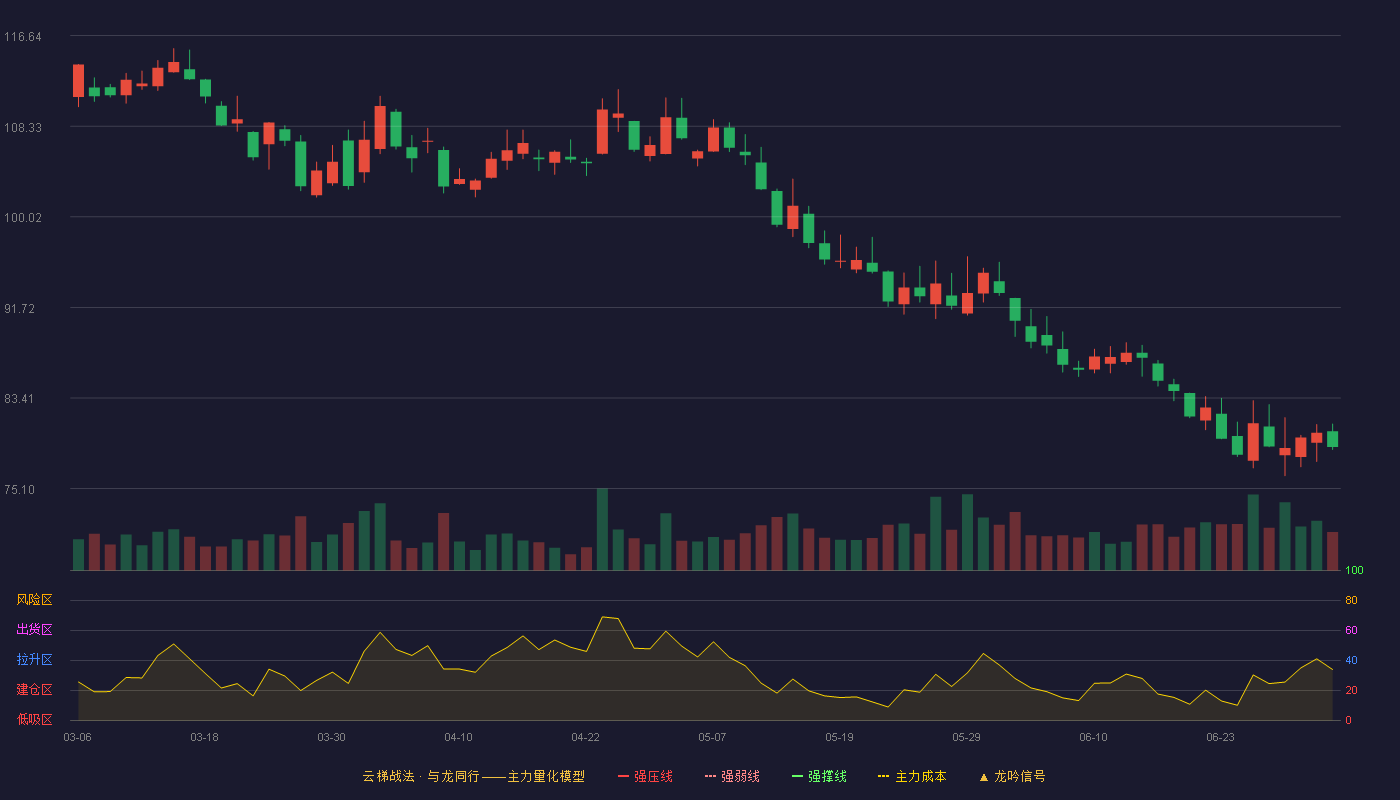Click the green 100 indicator axis value

[1354, 571]
